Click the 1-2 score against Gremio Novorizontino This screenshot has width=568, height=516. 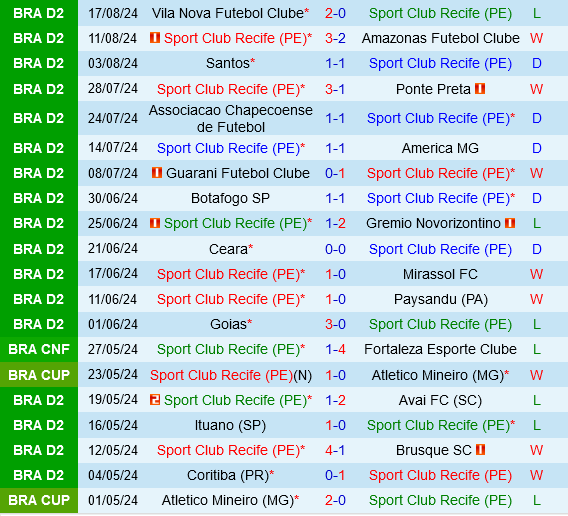click(x=335, y=223)
